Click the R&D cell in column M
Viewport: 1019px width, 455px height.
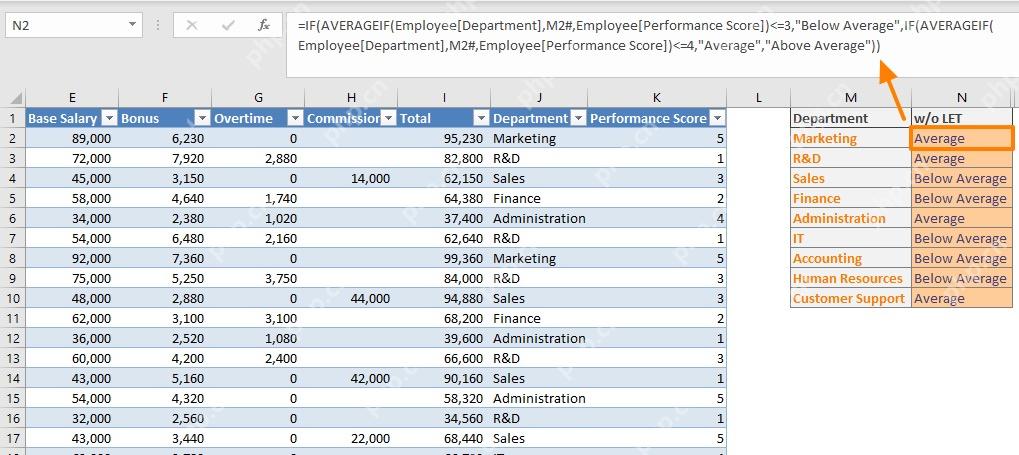(x=851, y=159)
